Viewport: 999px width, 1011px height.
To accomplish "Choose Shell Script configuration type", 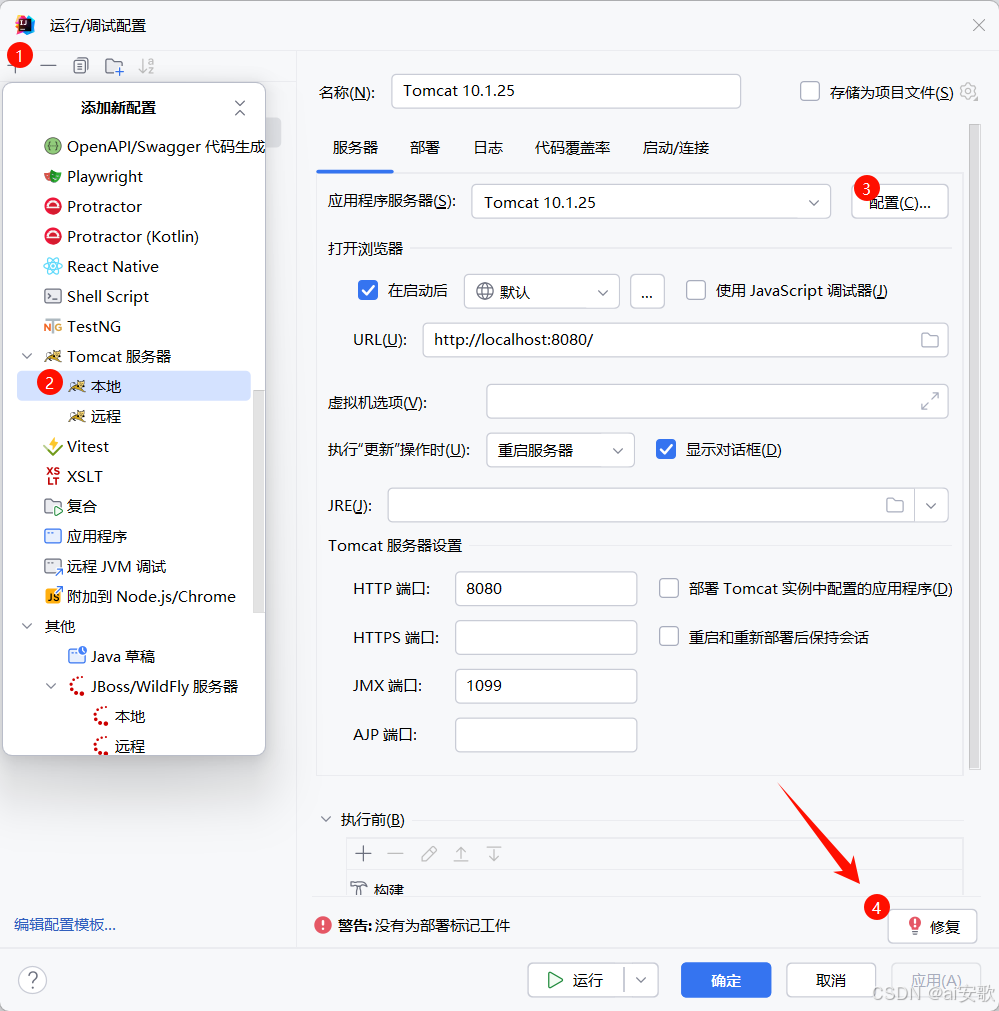I will 96,297.
